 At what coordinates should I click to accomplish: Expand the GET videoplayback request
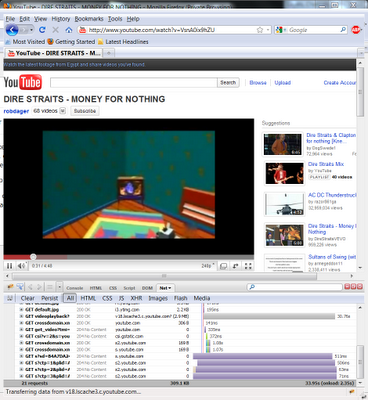21,316
